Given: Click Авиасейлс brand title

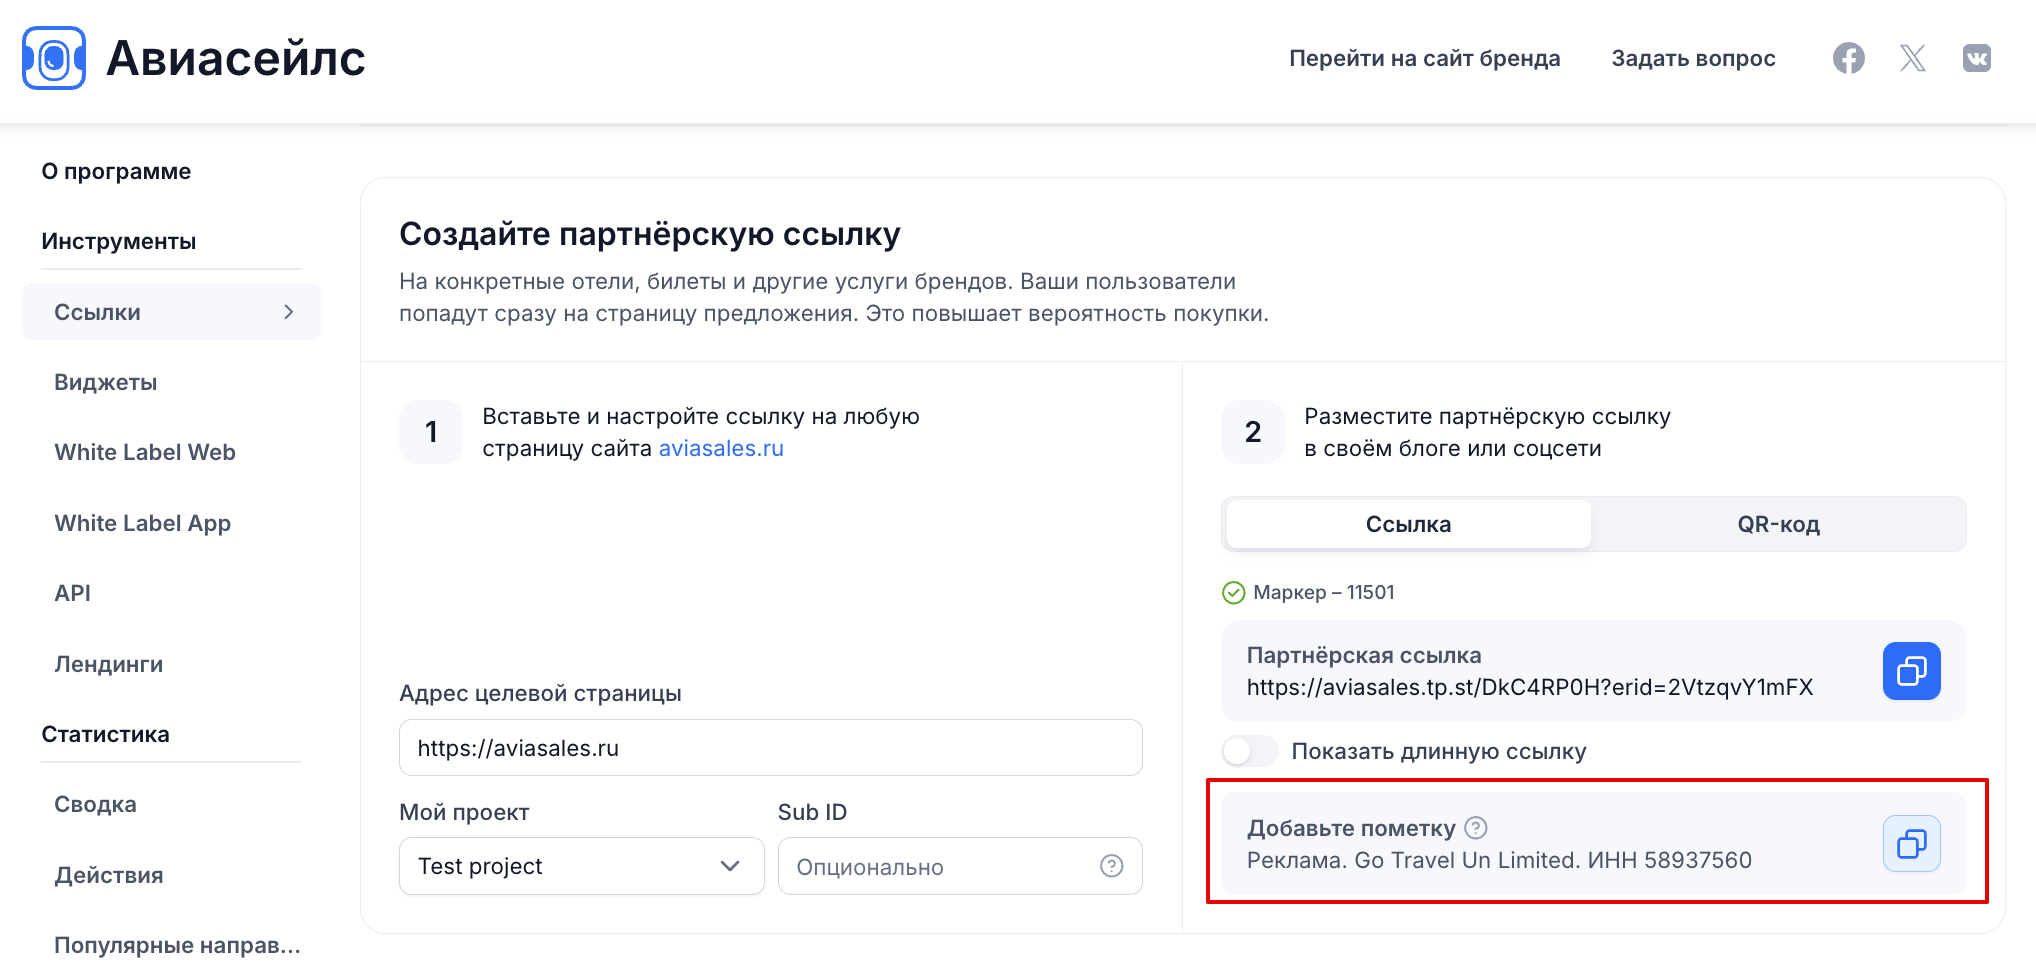Looking at the screenshot, I should coord(235,58).
